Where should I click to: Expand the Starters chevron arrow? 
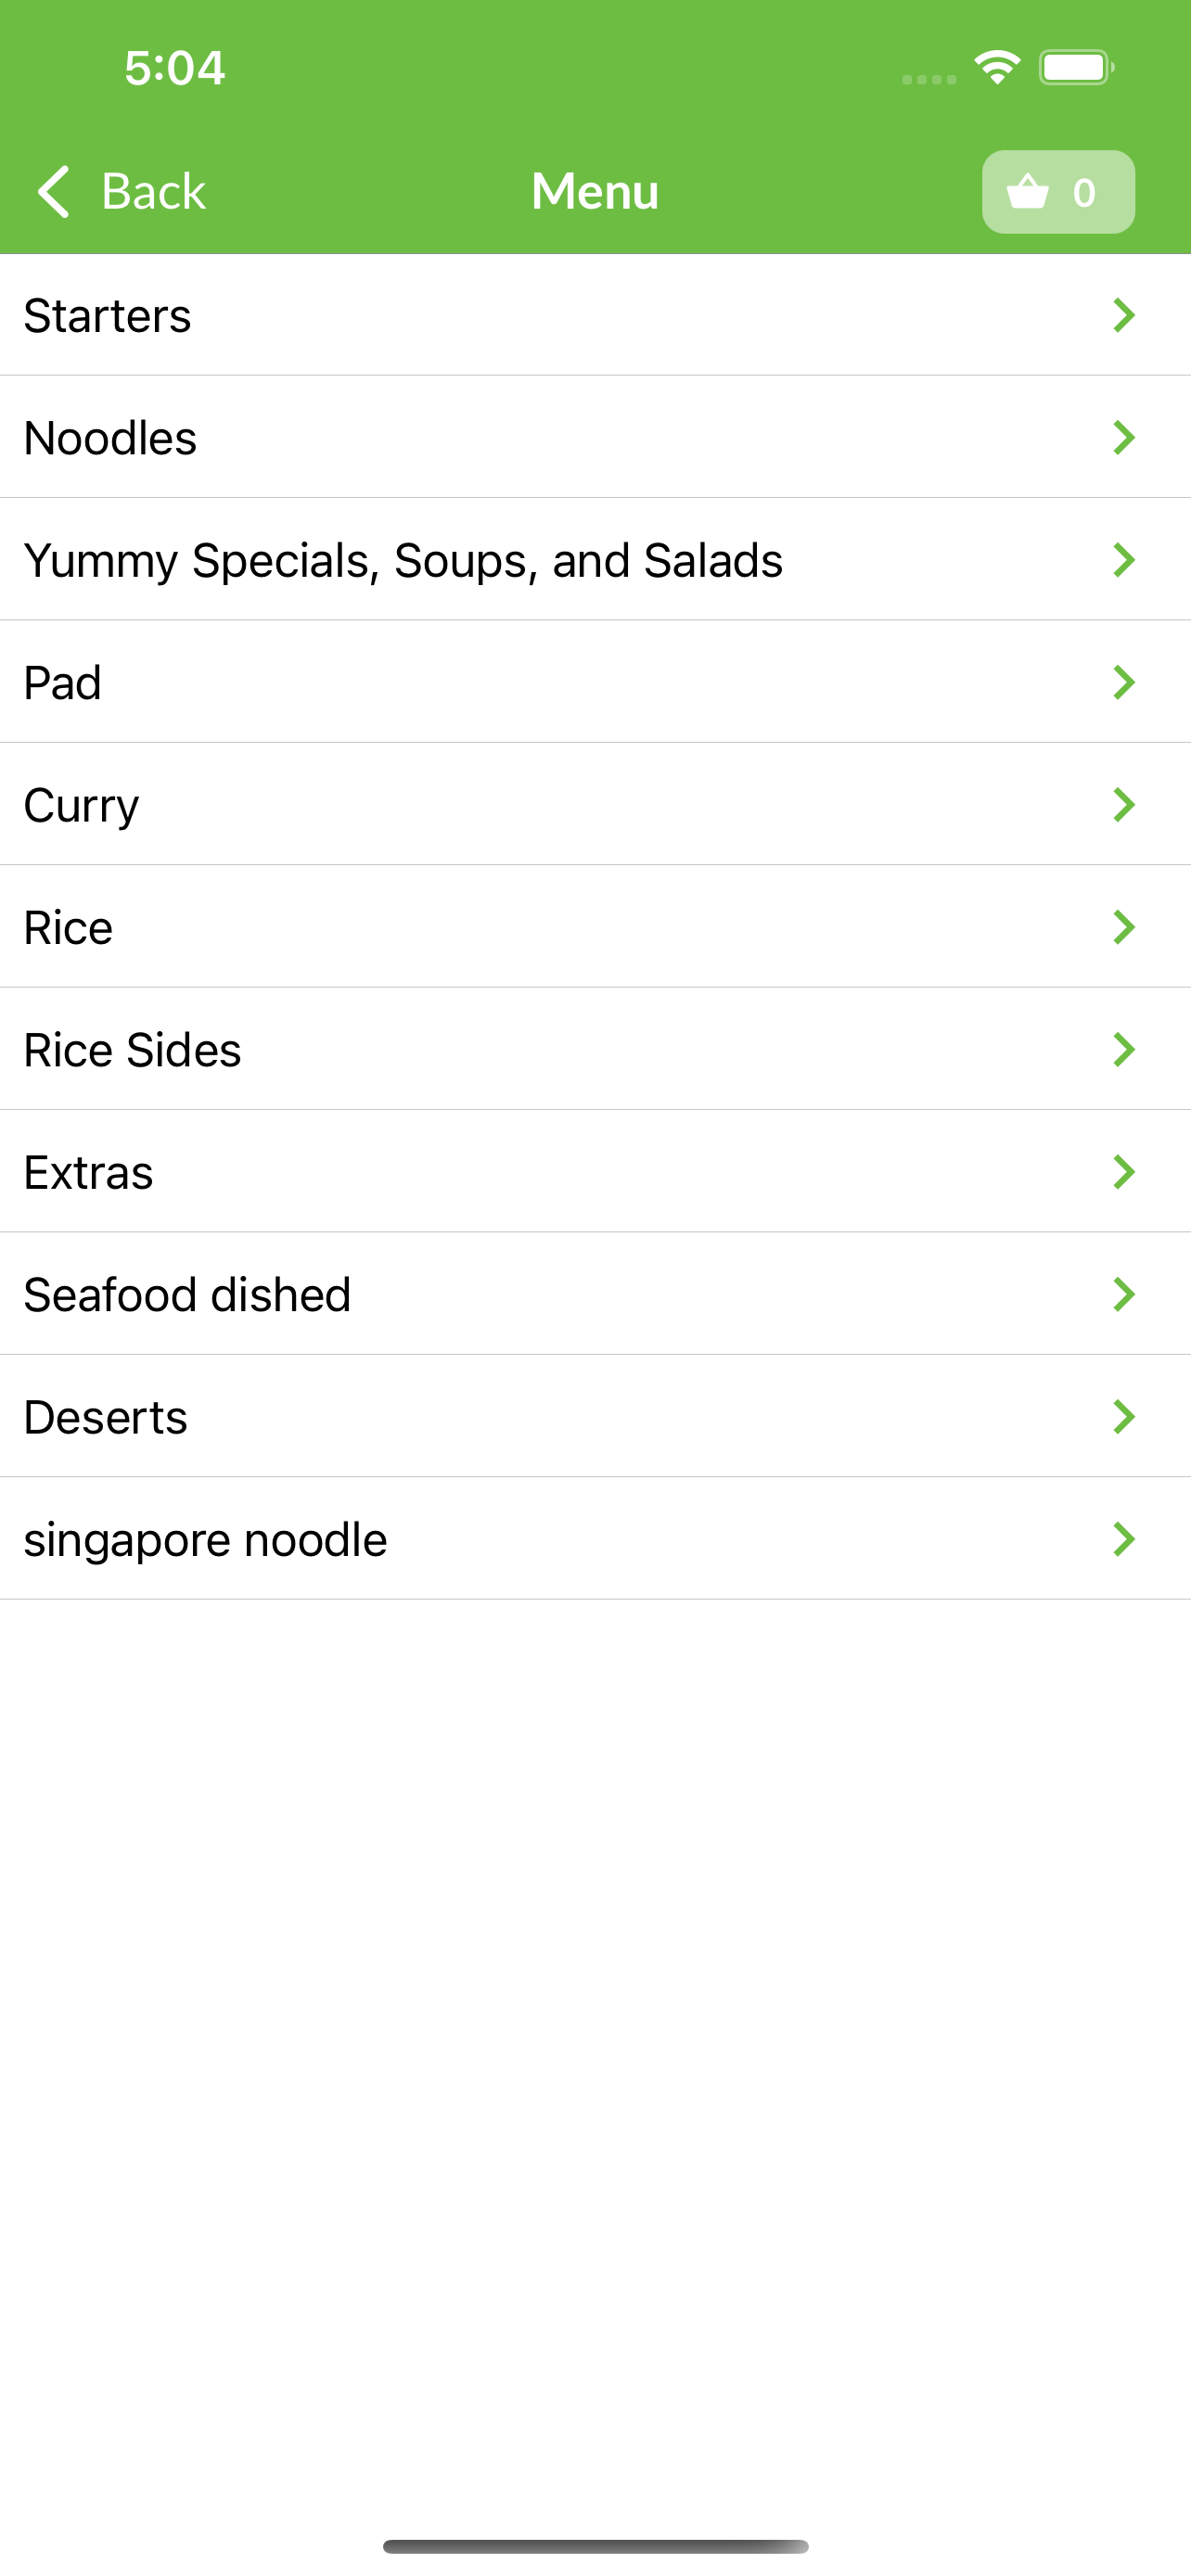[x=1124, y=315]
